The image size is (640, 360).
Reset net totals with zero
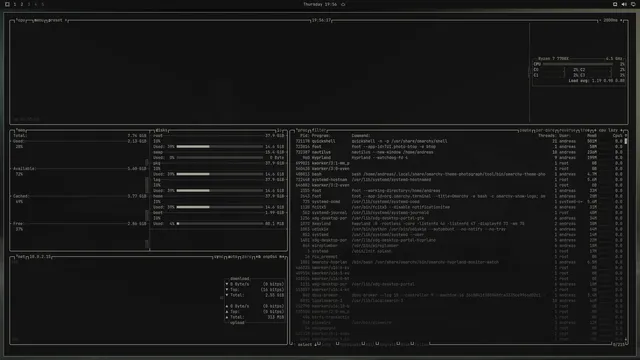coord(246,257)
